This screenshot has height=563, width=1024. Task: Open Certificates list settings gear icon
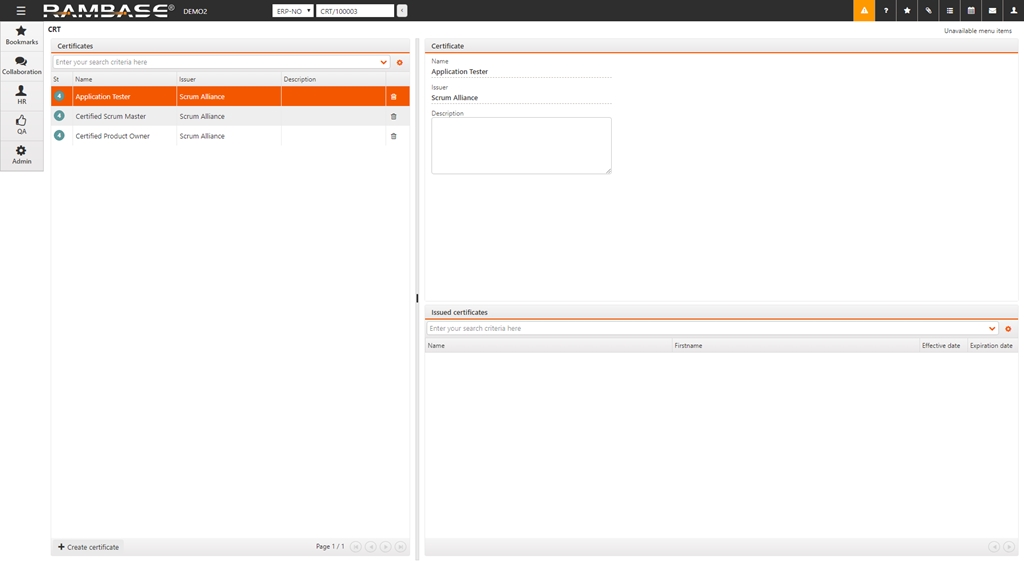click(x=400, y=62)
